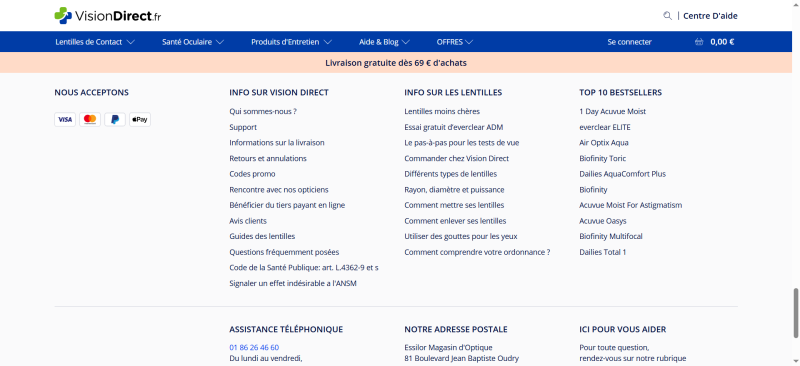Open Code de la Santé Publique link
This screenshot has width=800, height=366.
(x=304, y=267)
